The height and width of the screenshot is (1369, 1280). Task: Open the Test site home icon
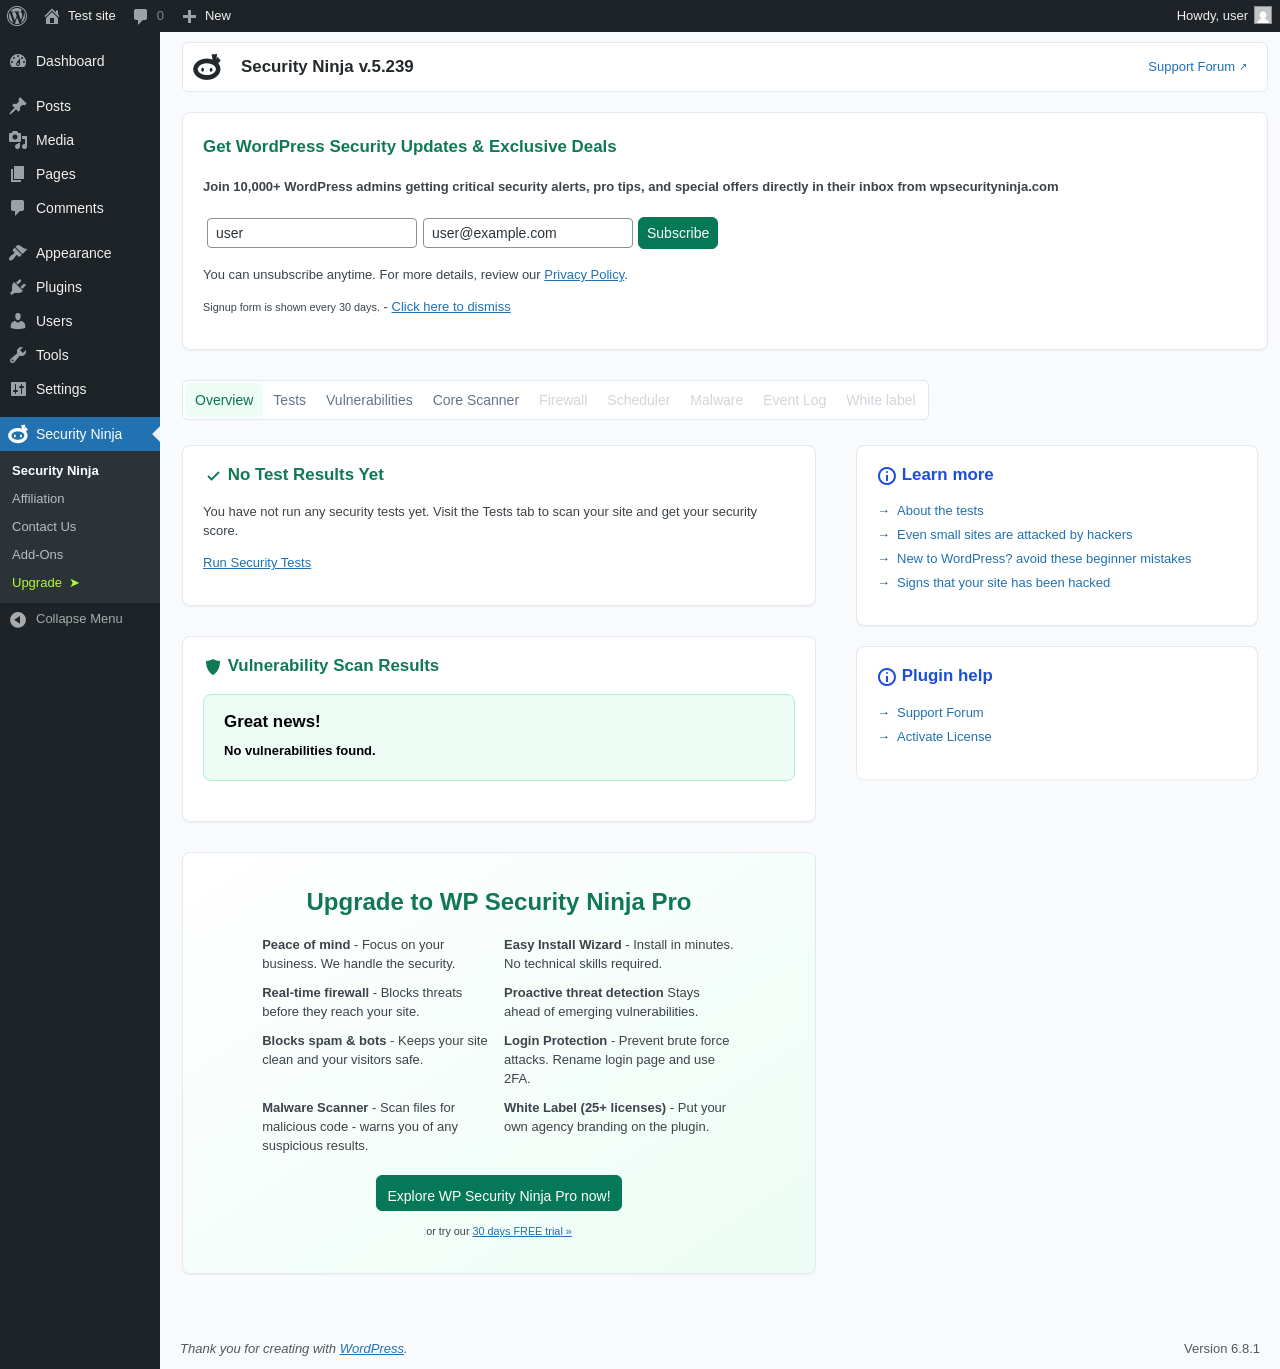(52, 16)
